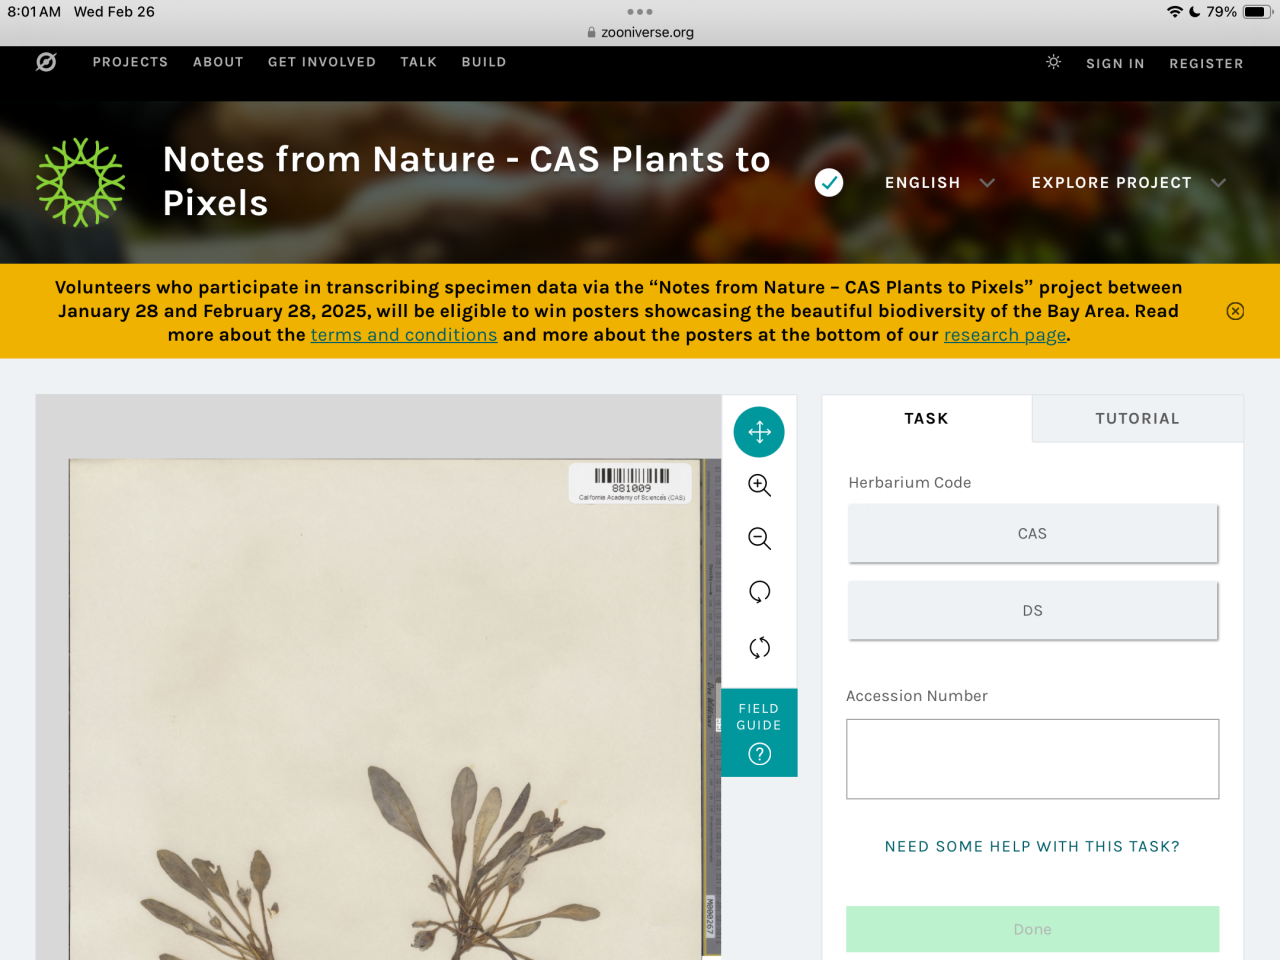Tap the battery indicator in status bar
The image size is (1280, 960).
[x=1258, y=12]
